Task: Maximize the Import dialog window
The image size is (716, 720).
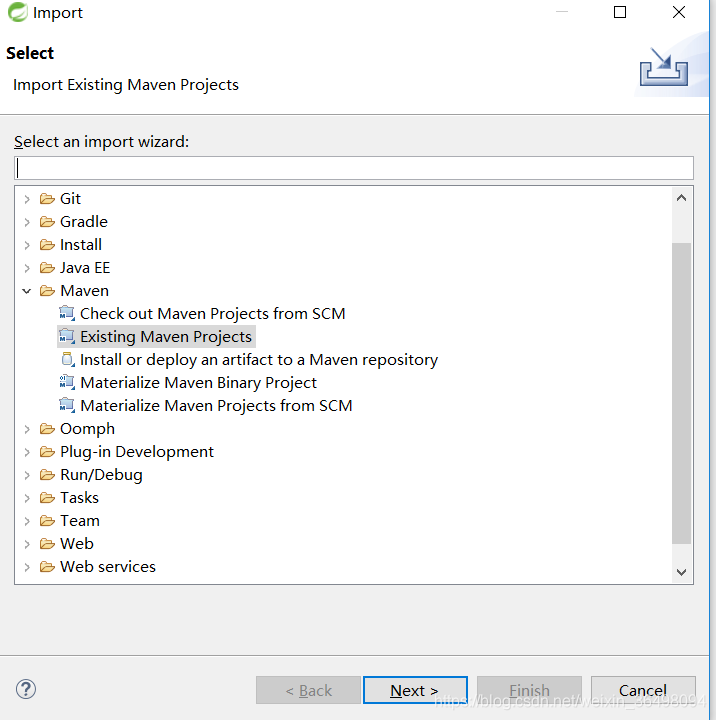Action: pyautogui.click(x=620, y=12)
